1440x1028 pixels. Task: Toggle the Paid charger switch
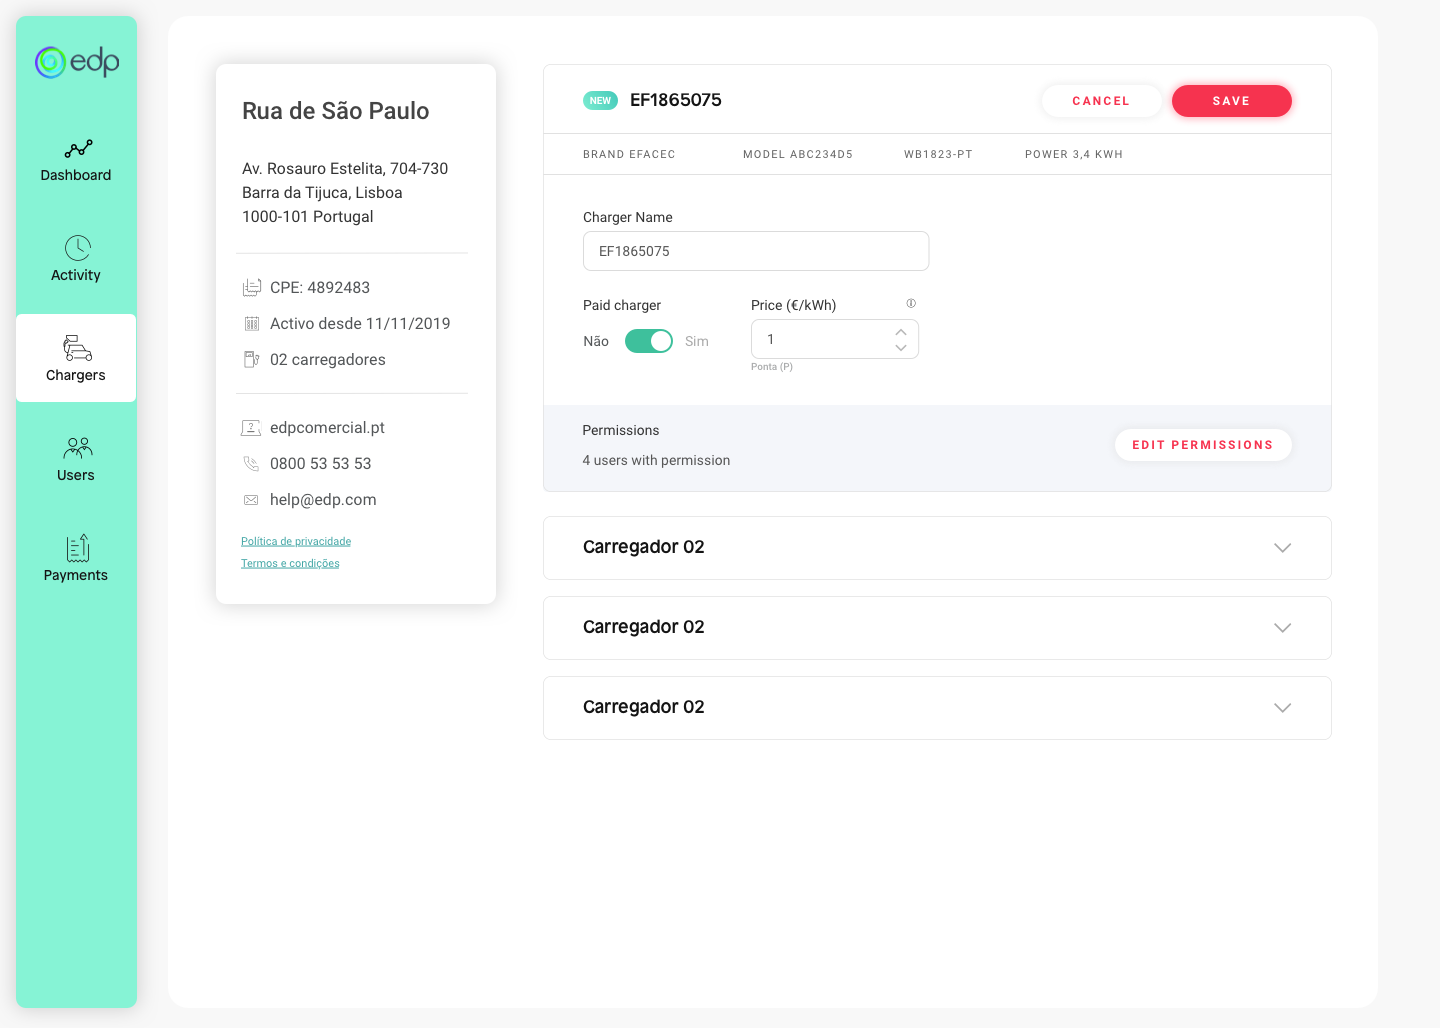649,341
